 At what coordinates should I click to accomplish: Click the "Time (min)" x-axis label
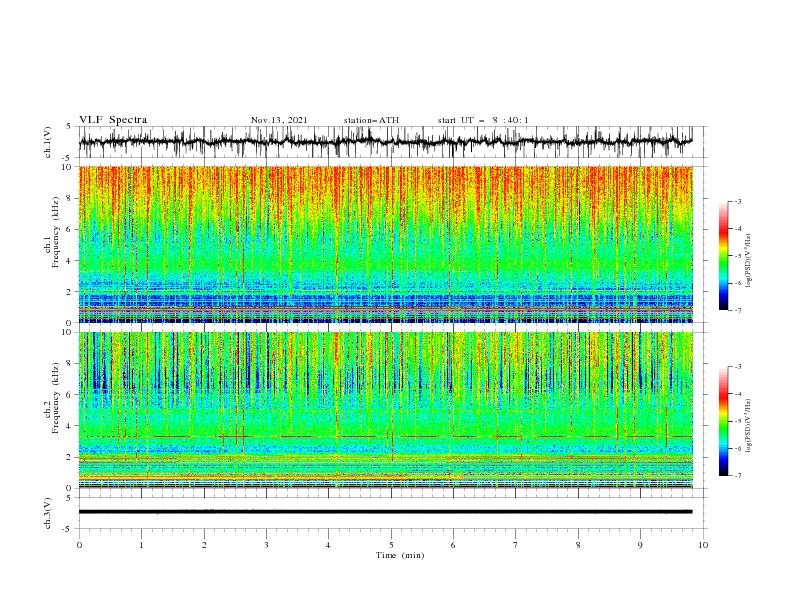pos(400,555)
